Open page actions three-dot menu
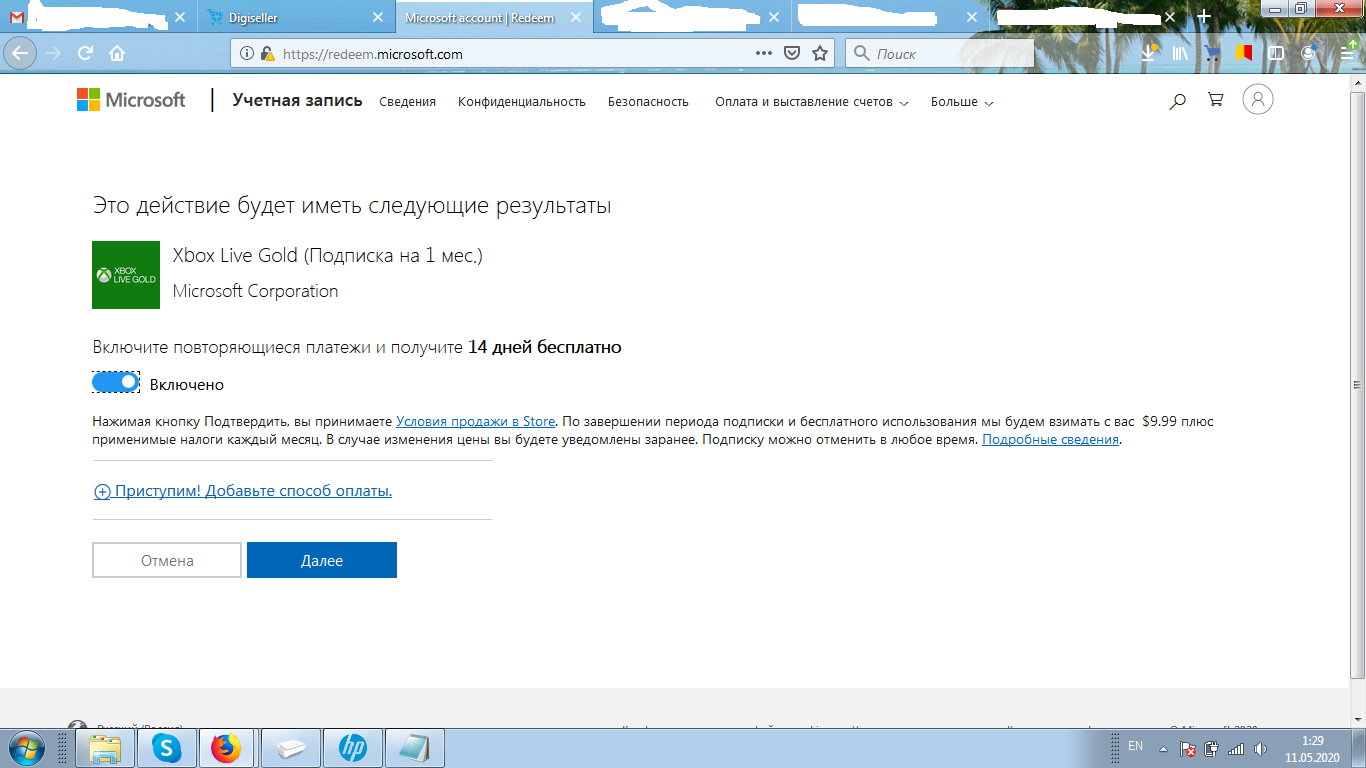This screenshot has width=1366, height=768. [x=763, y=54]
